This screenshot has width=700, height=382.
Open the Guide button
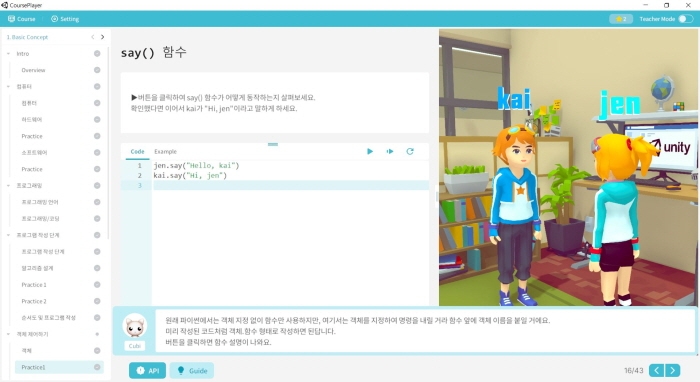(x=192, y=370)
